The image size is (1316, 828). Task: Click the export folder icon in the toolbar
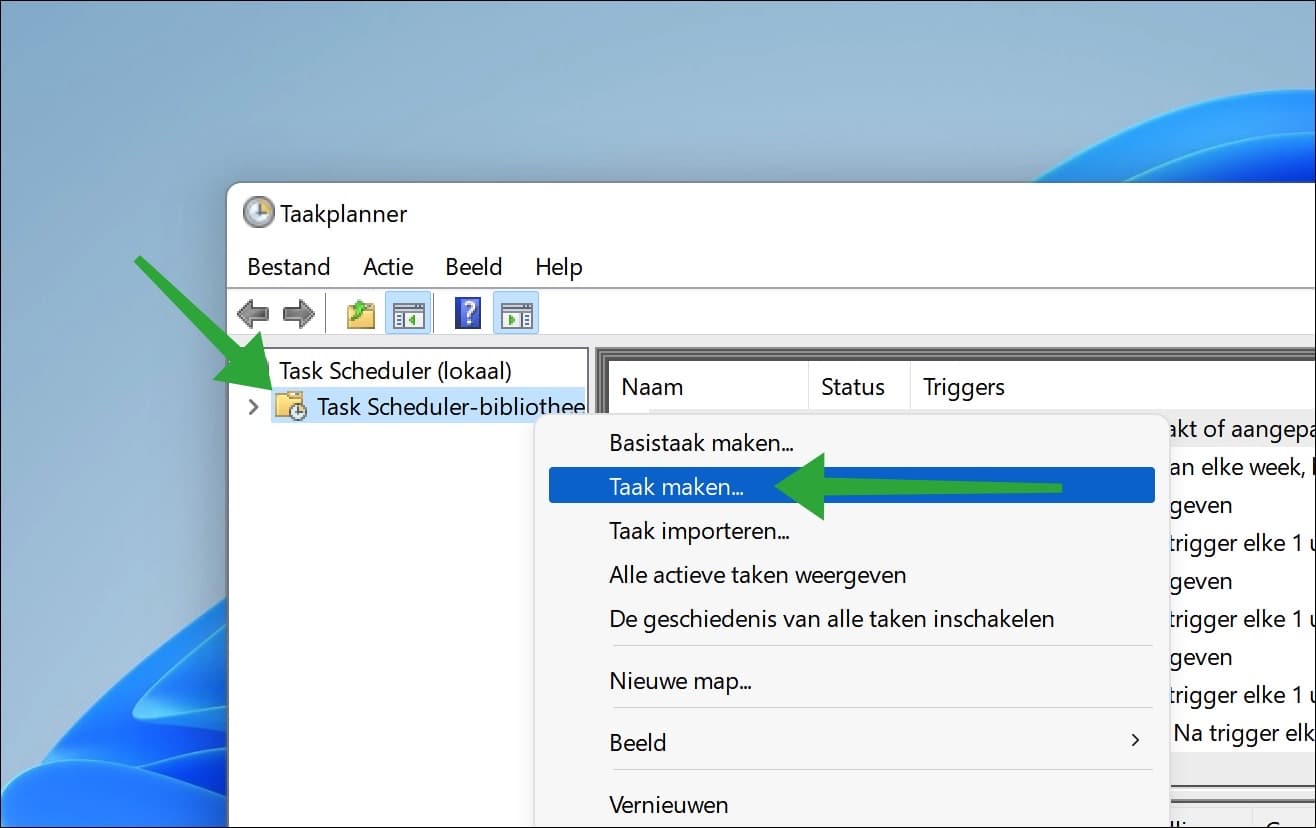[359, 312]
